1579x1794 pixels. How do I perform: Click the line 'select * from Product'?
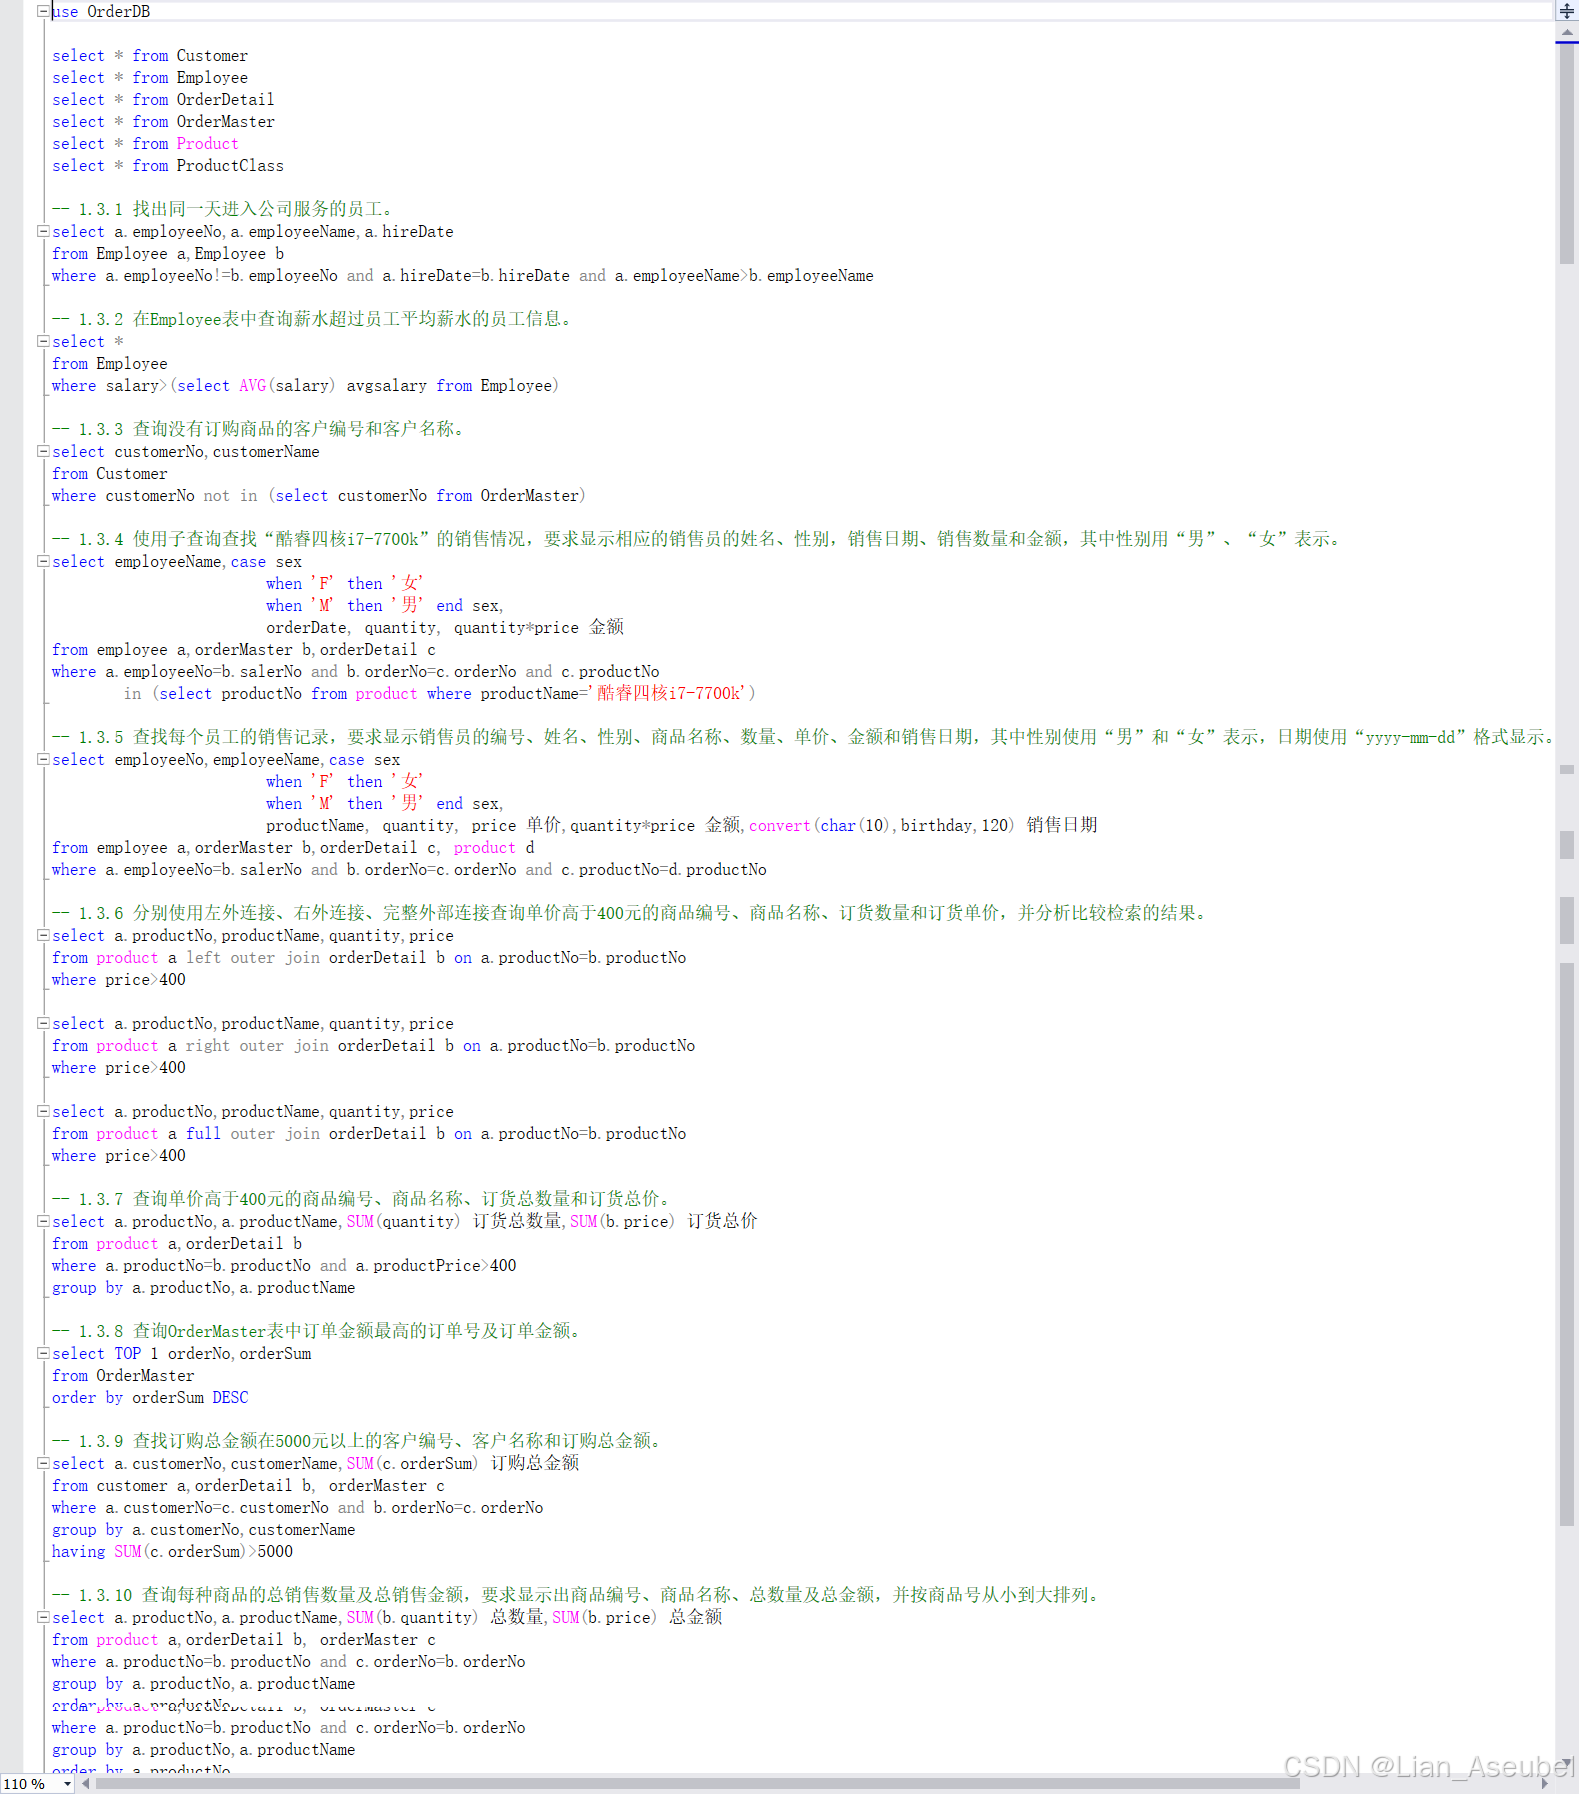pos(145,144)
